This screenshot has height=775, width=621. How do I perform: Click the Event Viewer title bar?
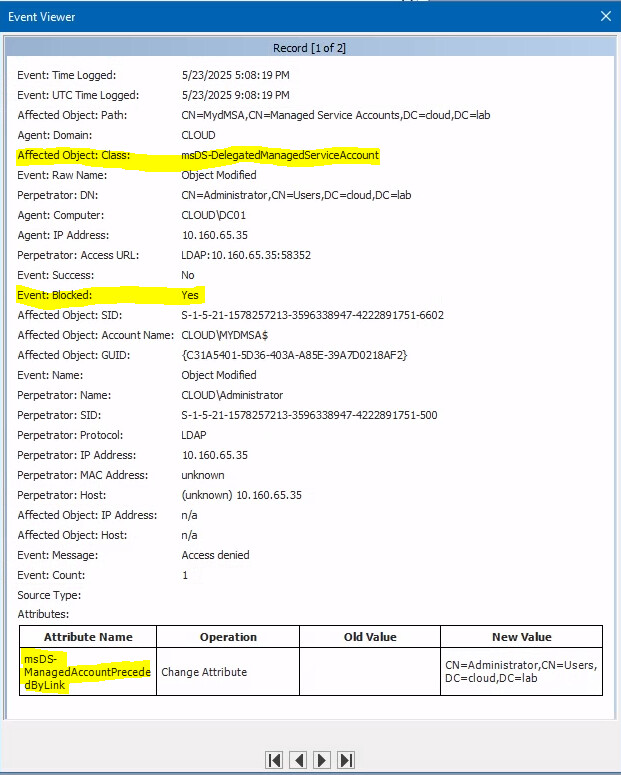pos(250,16)
